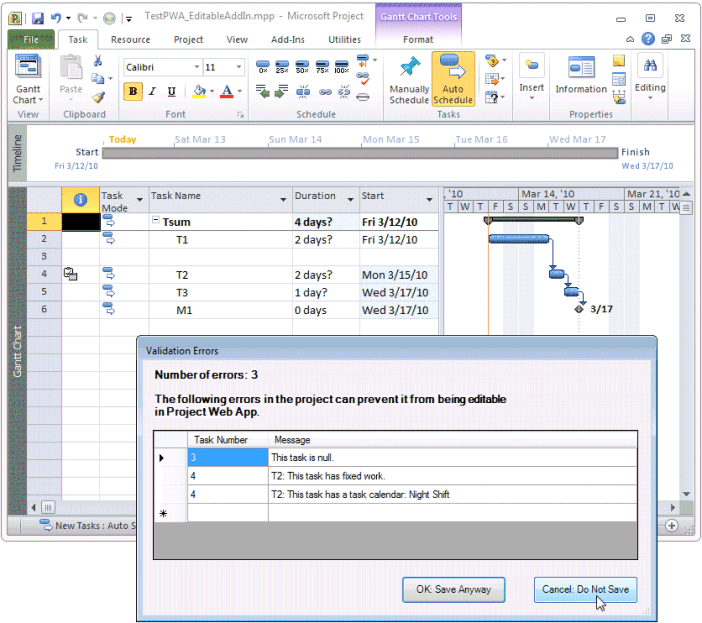Mark task 0% complete
The width and height of the screenshot is (702, 623).
[263, 67]
